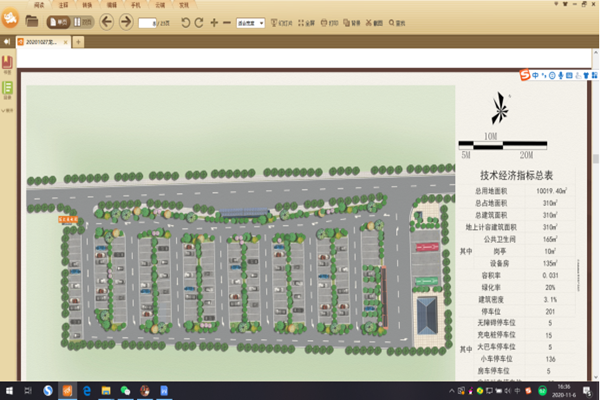This screenshot has height=400, width=600.
Task: Rotate the page clockwise
Action: (x=197, y=21)
